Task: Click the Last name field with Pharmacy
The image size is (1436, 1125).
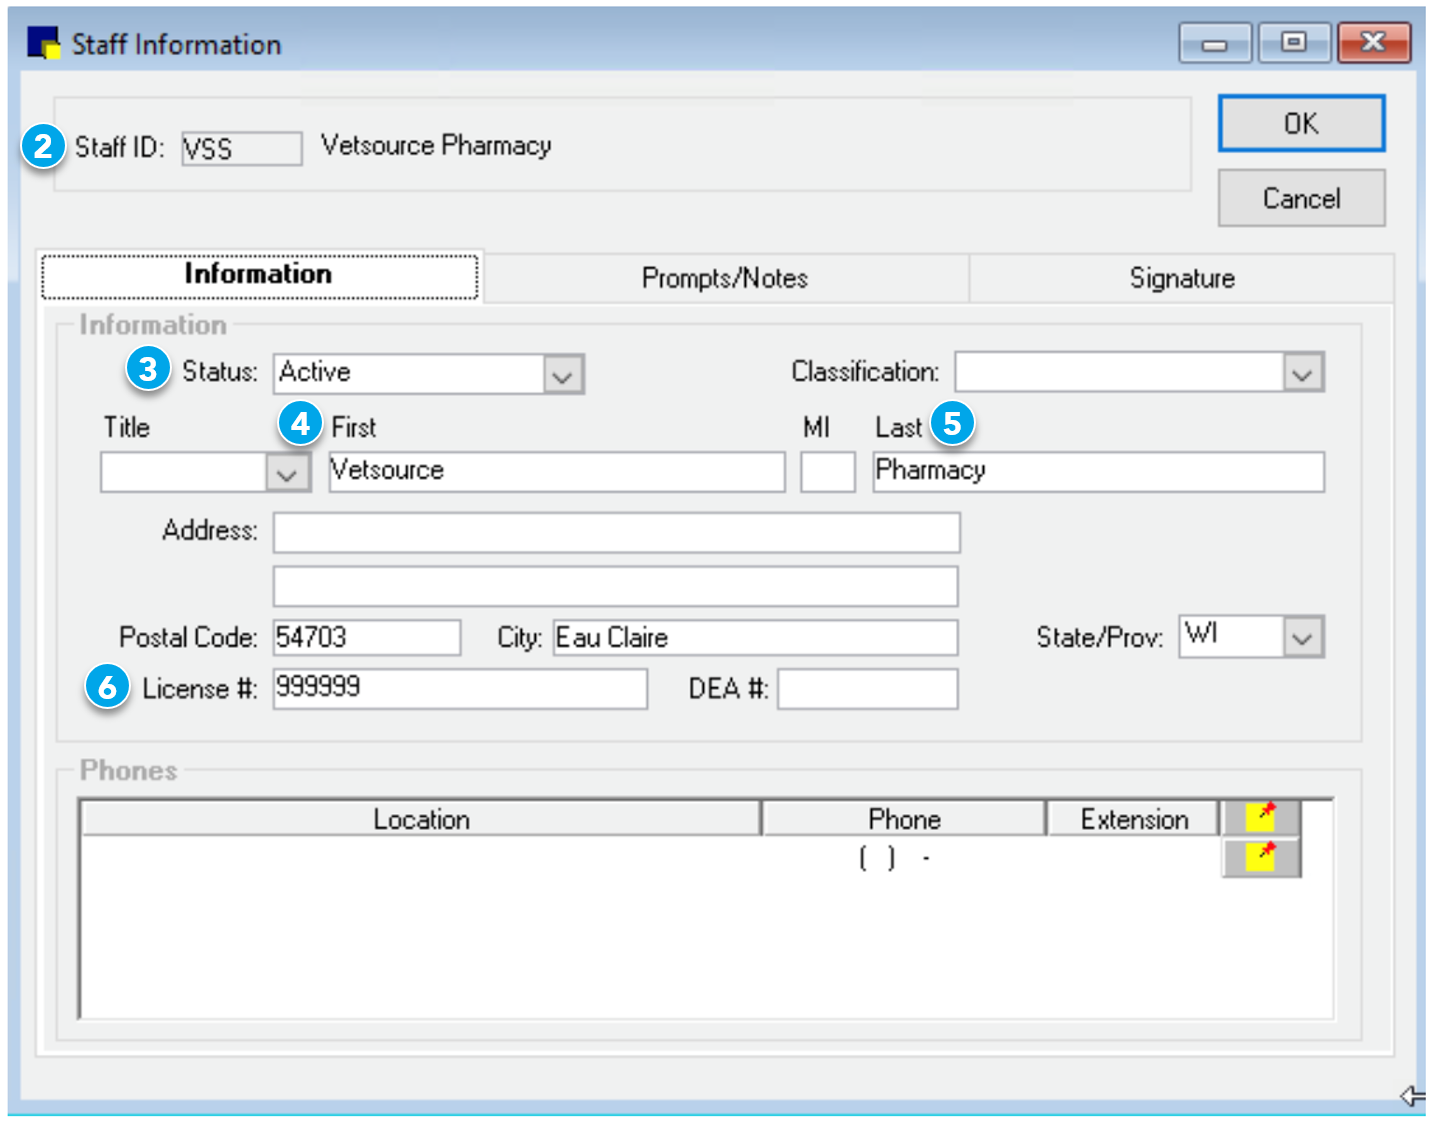Action: coord(1098,471)
